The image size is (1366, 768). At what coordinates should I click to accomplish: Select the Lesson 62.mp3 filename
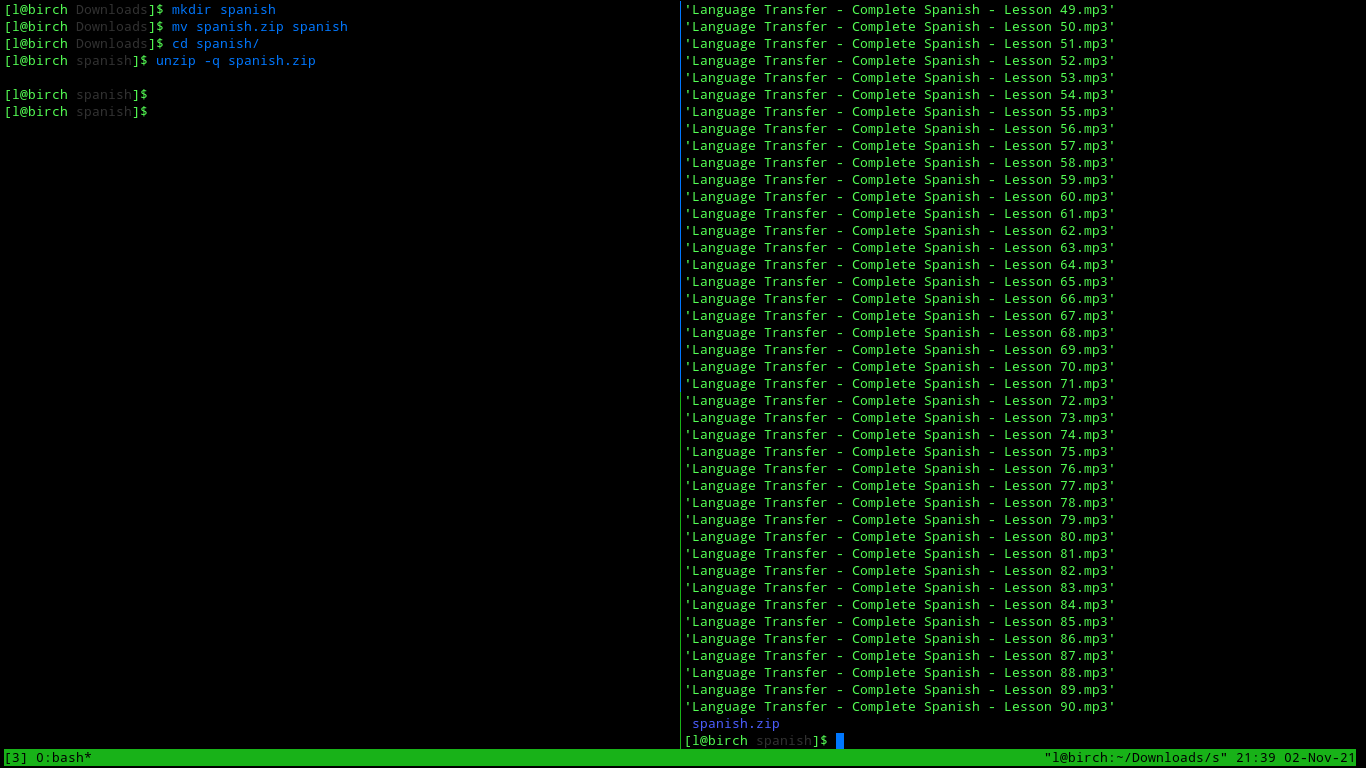(900, 231)
